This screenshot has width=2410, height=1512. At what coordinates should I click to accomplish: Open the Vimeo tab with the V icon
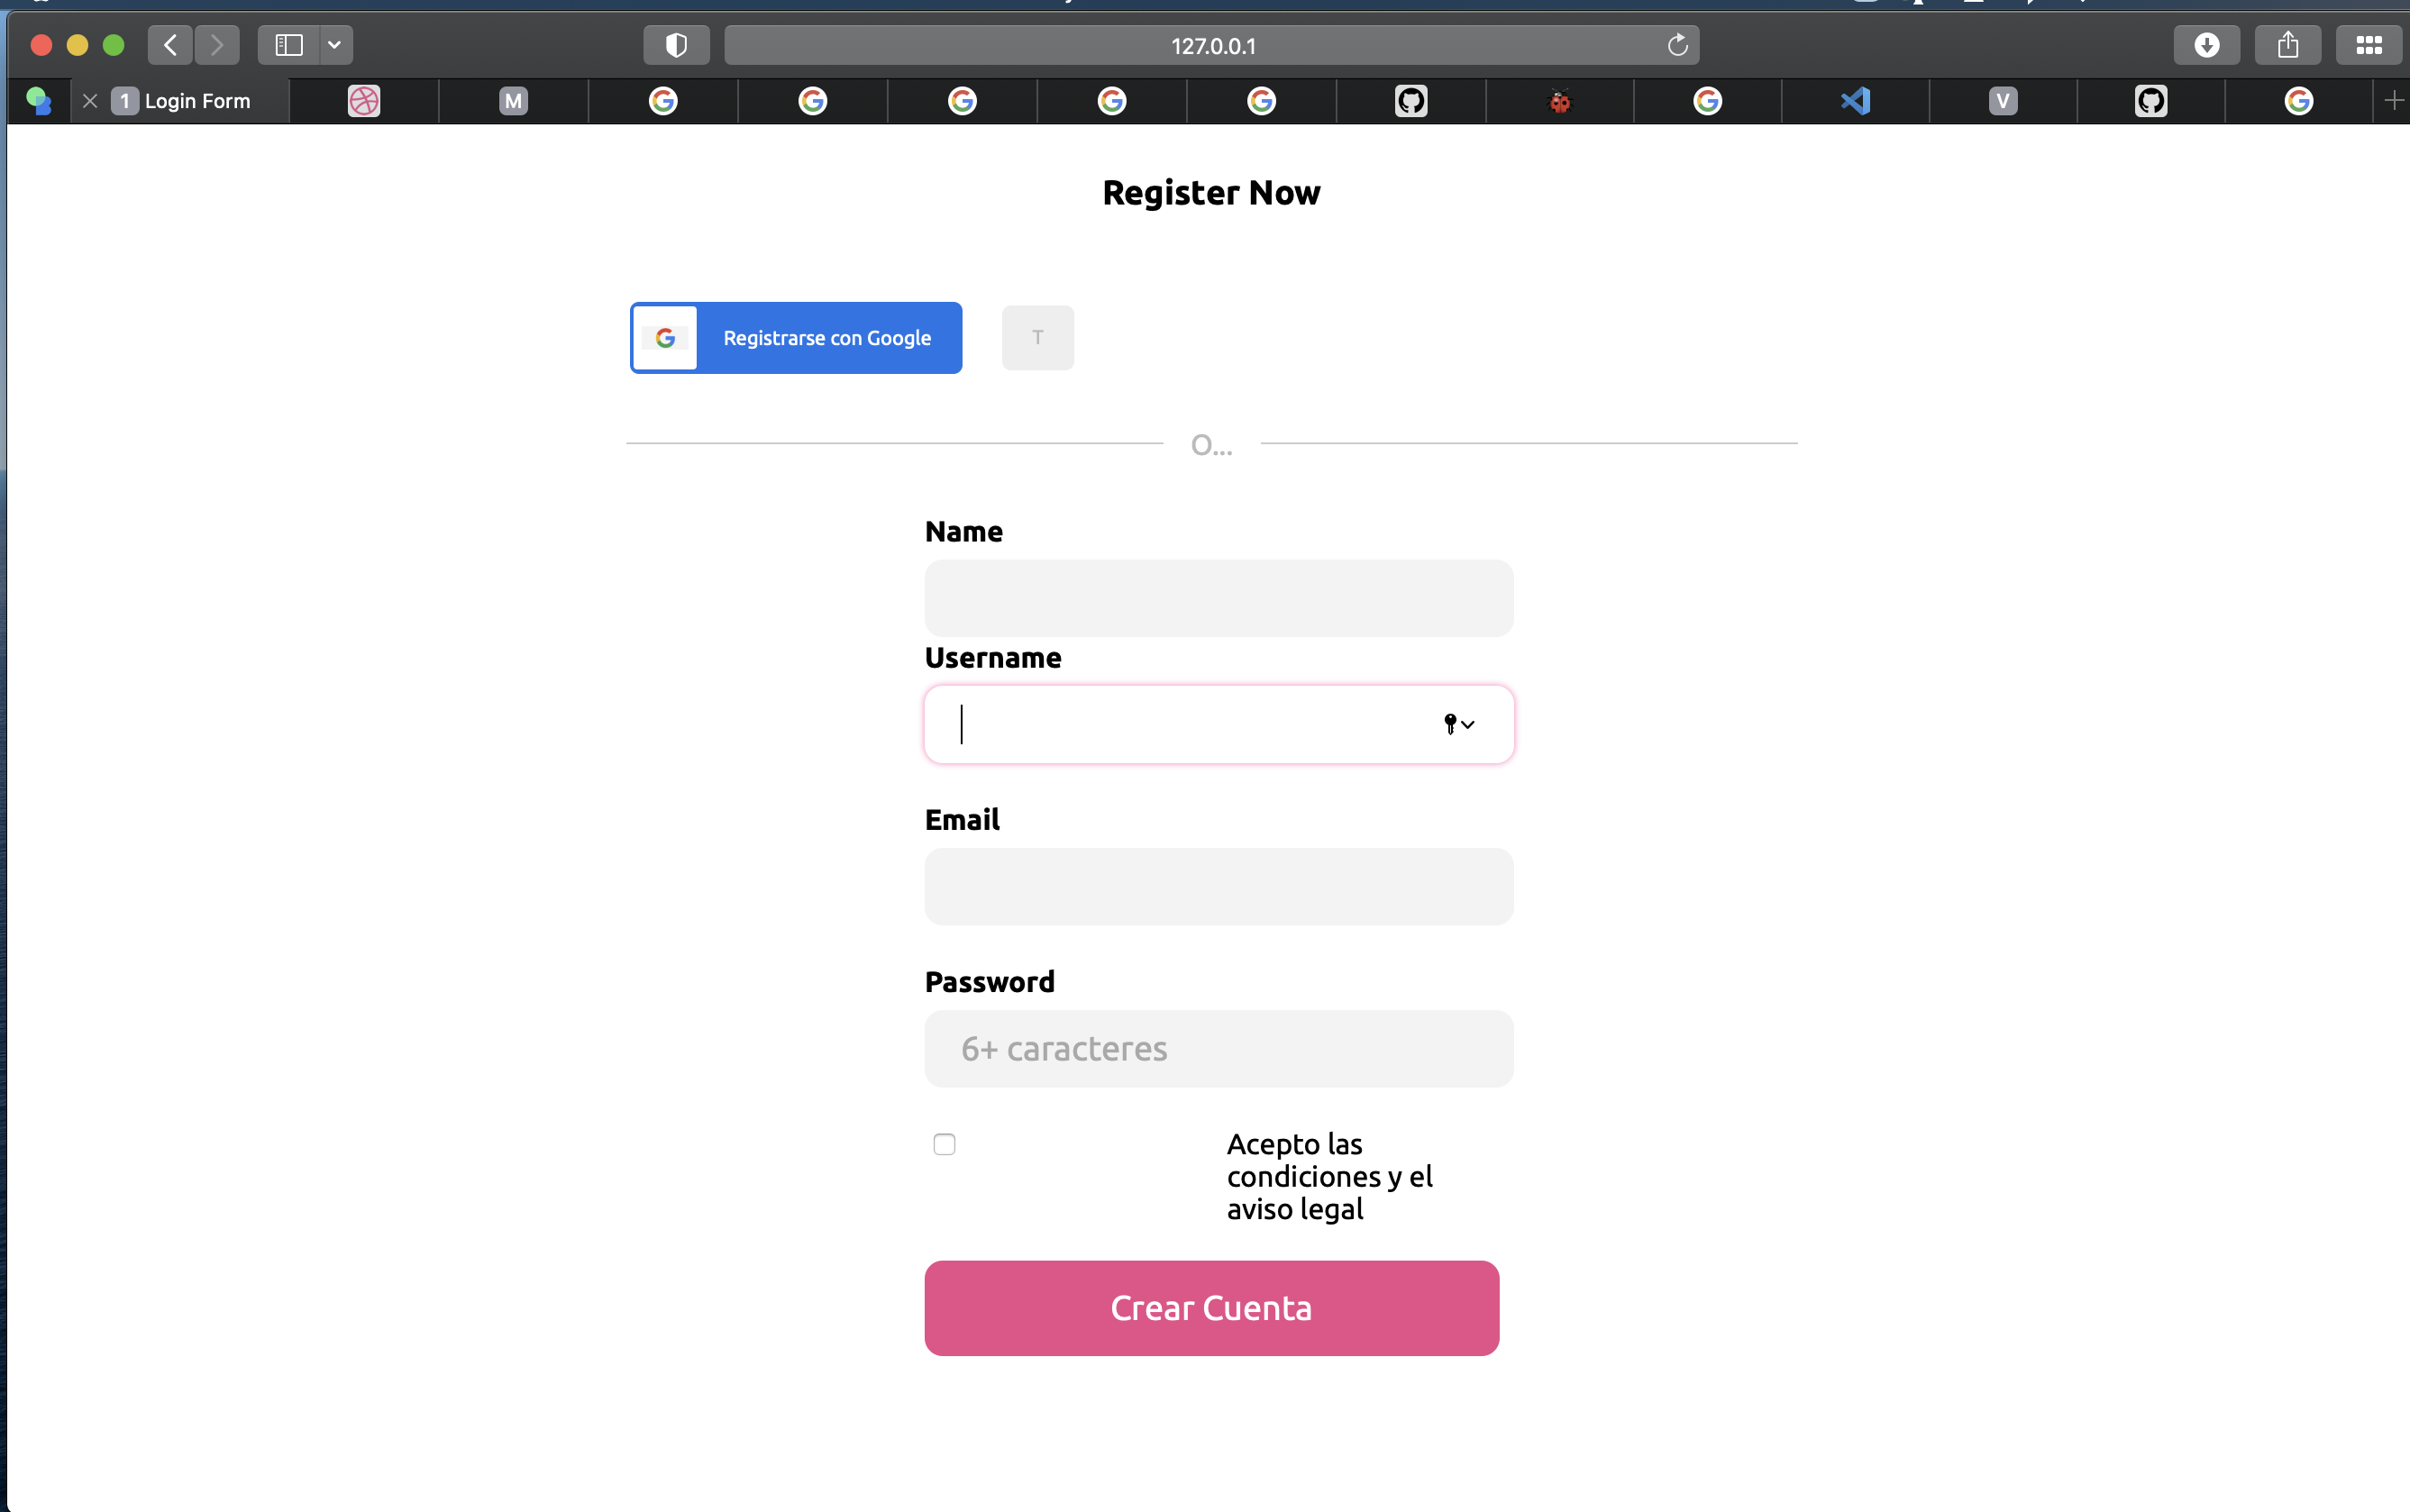coord(2001,100)
